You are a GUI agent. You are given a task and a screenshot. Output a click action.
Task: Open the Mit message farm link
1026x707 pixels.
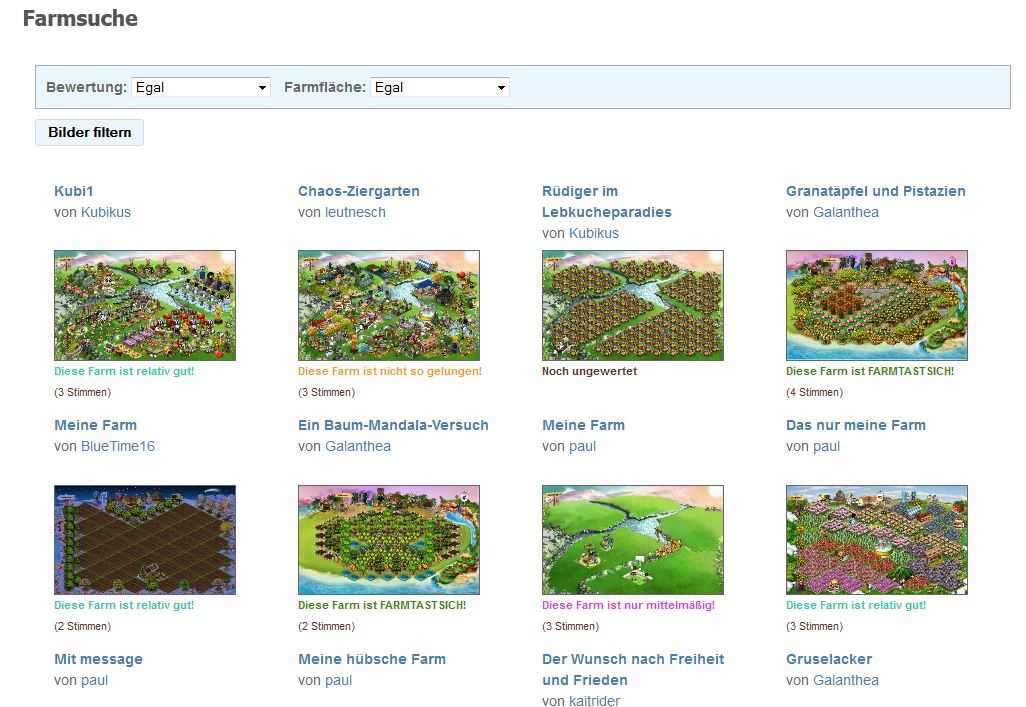click(98, 659)
